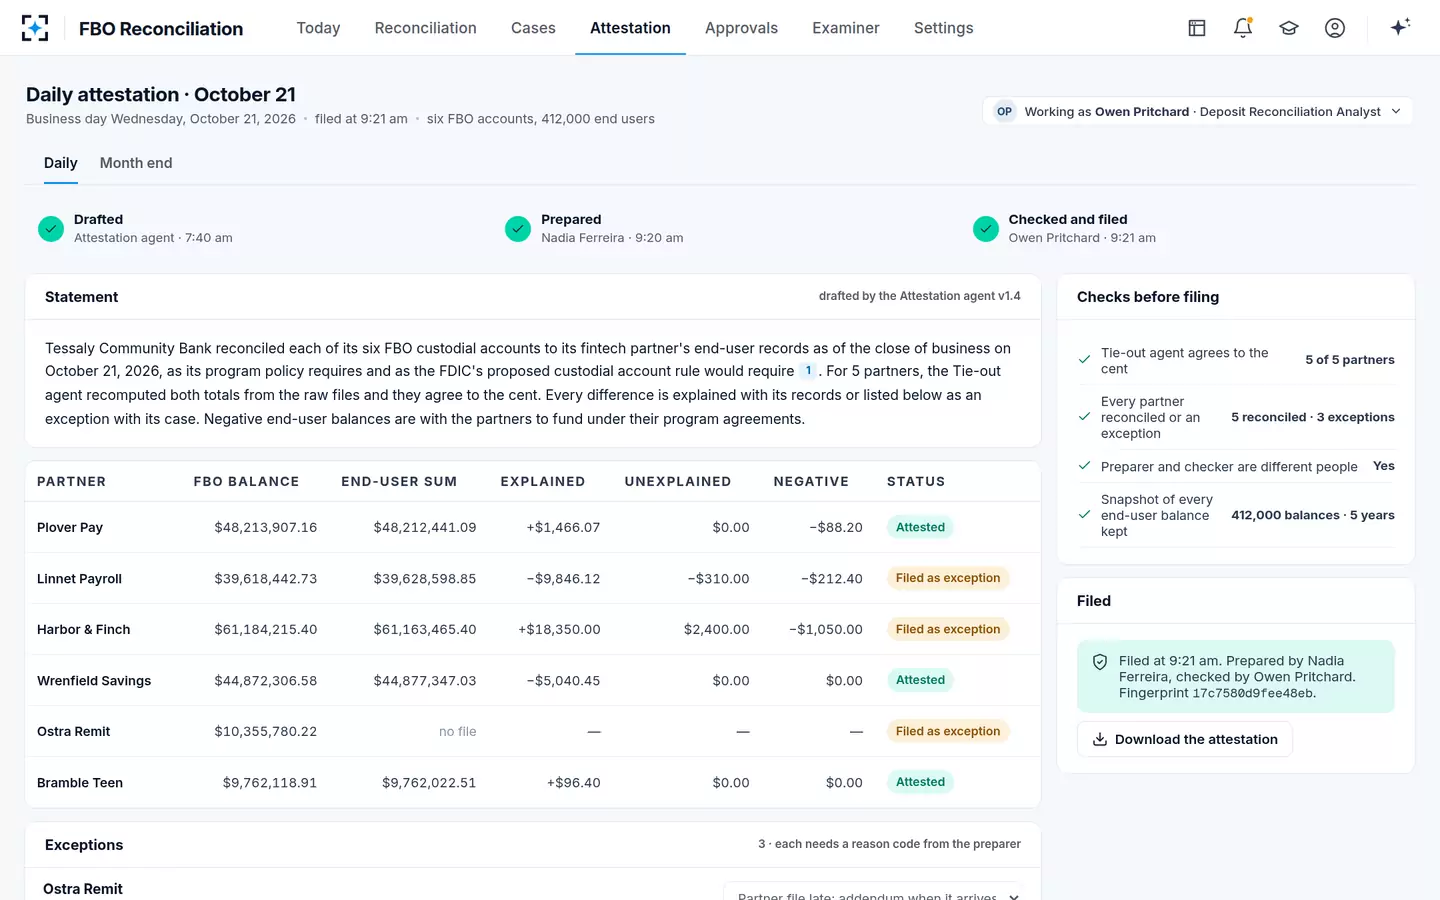The width and height of the screenshot is (1440, 900).
Task: Click Wrenfield Savings FBO balance $44,872,306.58
Action: pos(265,681)
